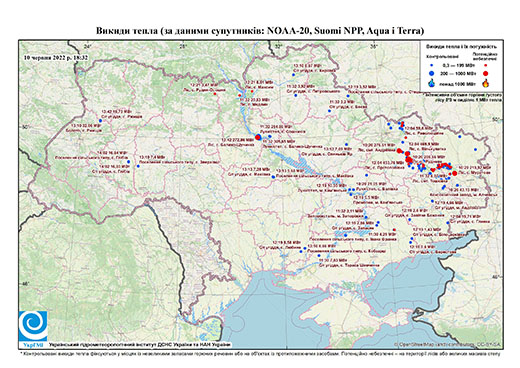Click the large red marker labeled 213.57 MW
This screenshot has height=368, width=520.
coord(454,173)
